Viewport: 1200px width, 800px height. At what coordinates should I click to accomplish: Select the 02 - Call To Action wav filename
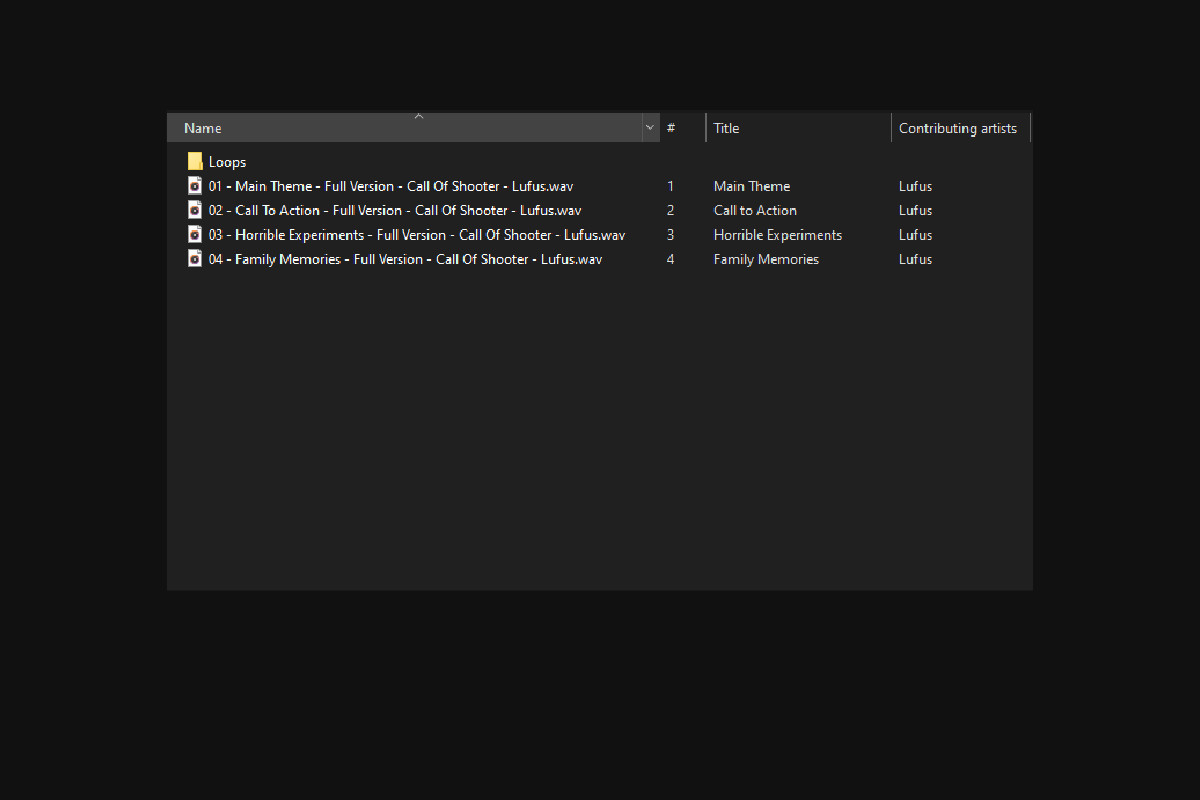[394, 210]
